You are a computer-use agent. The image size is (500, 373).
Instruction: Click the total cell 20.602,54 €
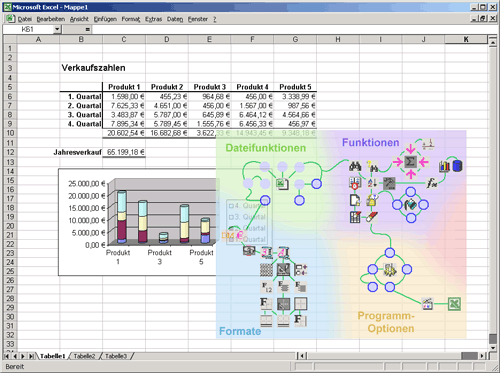tap(124, 133)
